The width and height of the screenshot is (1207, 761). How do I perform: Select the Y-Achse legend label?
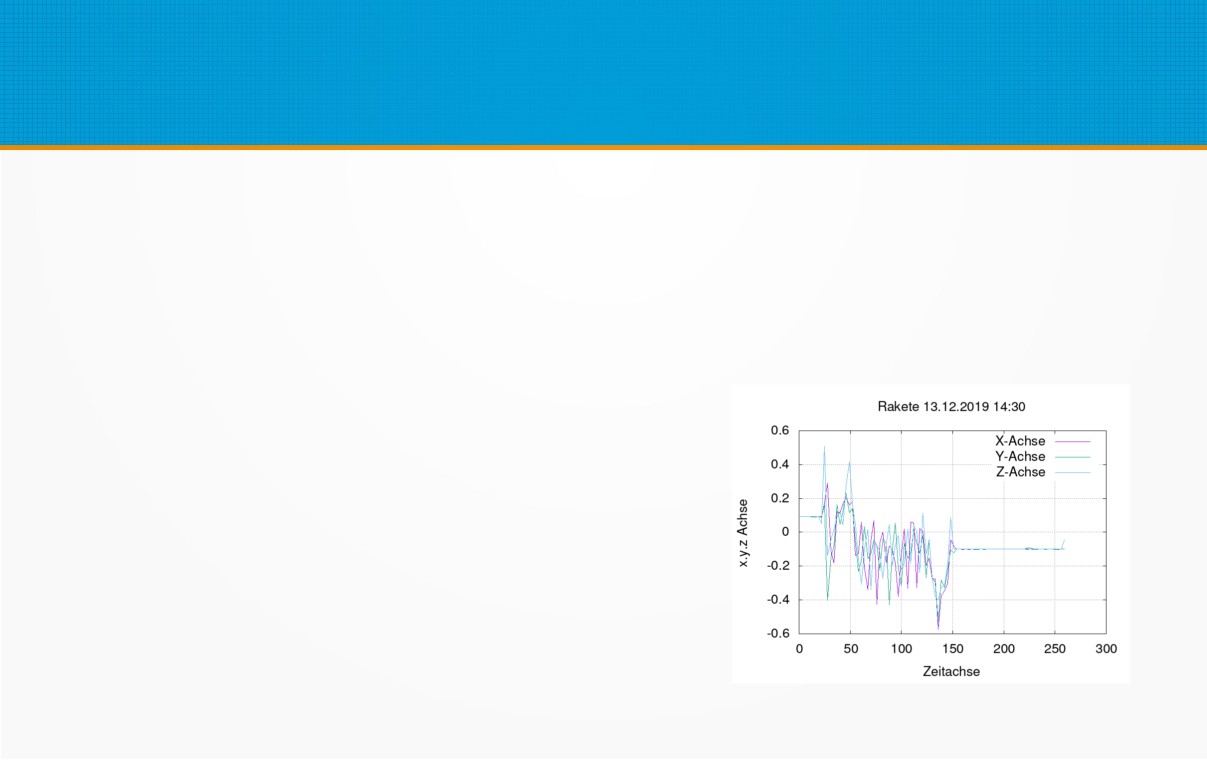(x=1020, y=456)
